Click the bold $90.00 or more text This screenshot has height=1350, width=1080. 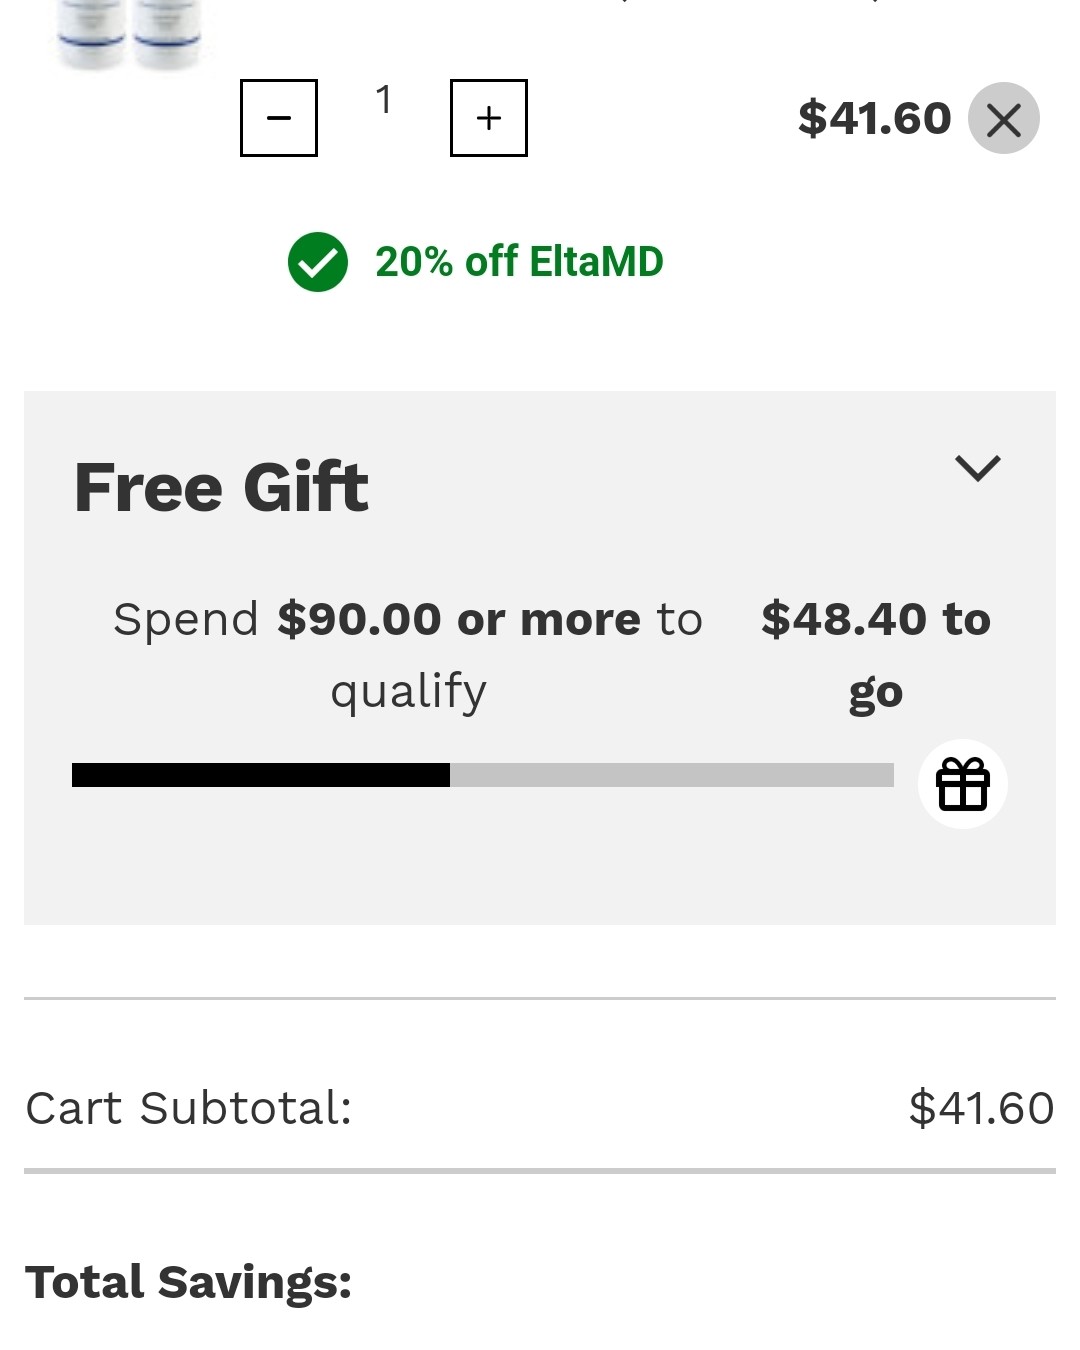coord(459,620)
